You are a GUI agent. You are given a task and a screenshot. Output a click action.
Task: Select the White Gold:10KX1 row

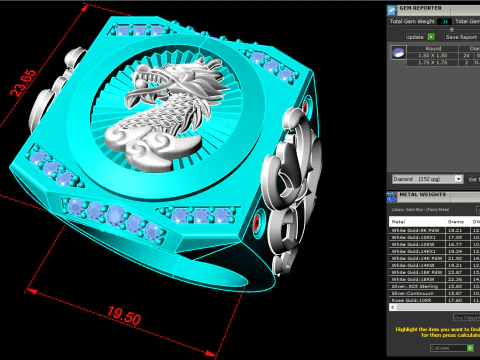click(434, 237)
